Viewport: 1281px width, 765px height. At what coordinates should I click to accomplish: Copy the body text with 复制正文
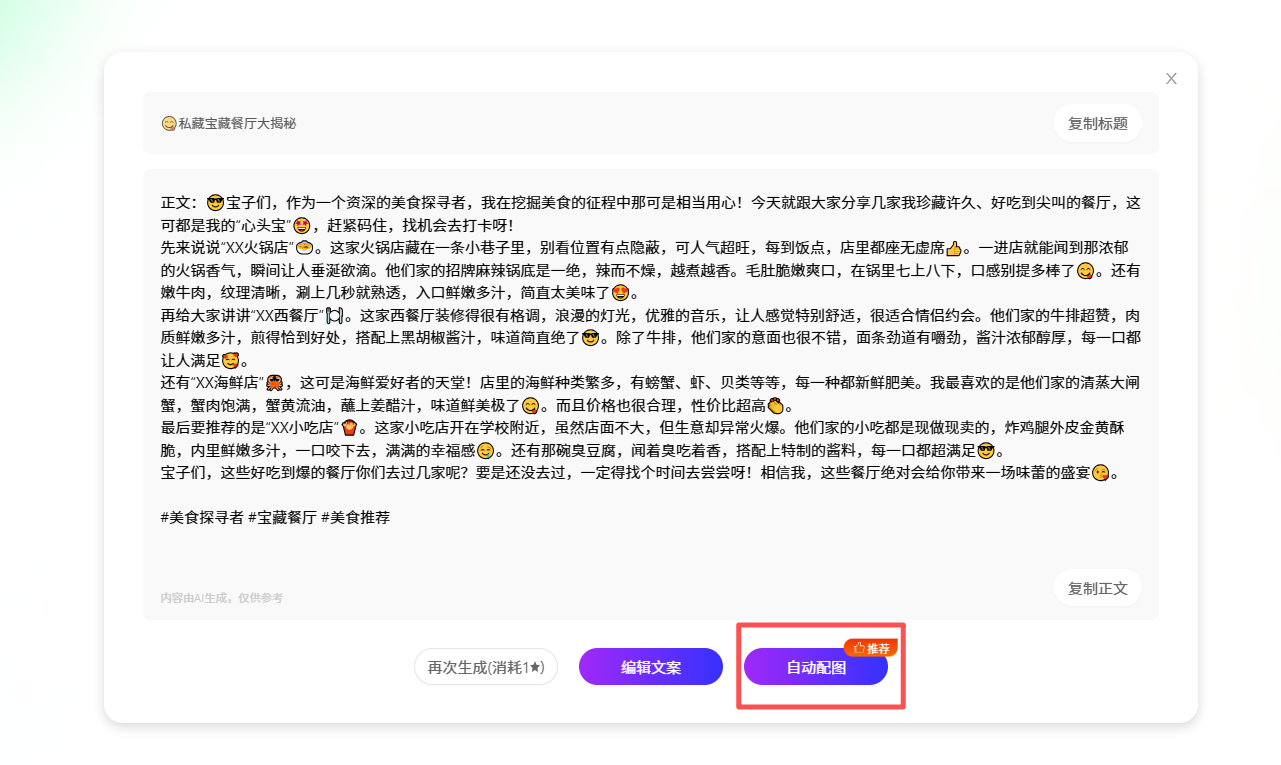pos(1097,588)
